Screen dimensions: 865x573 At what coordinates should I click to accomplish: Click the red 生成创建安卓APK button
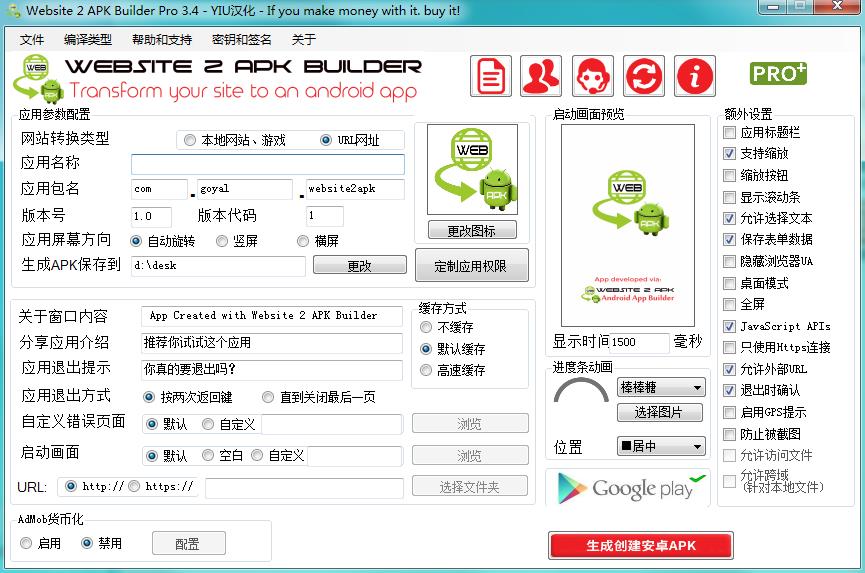(x=640, y=545)
